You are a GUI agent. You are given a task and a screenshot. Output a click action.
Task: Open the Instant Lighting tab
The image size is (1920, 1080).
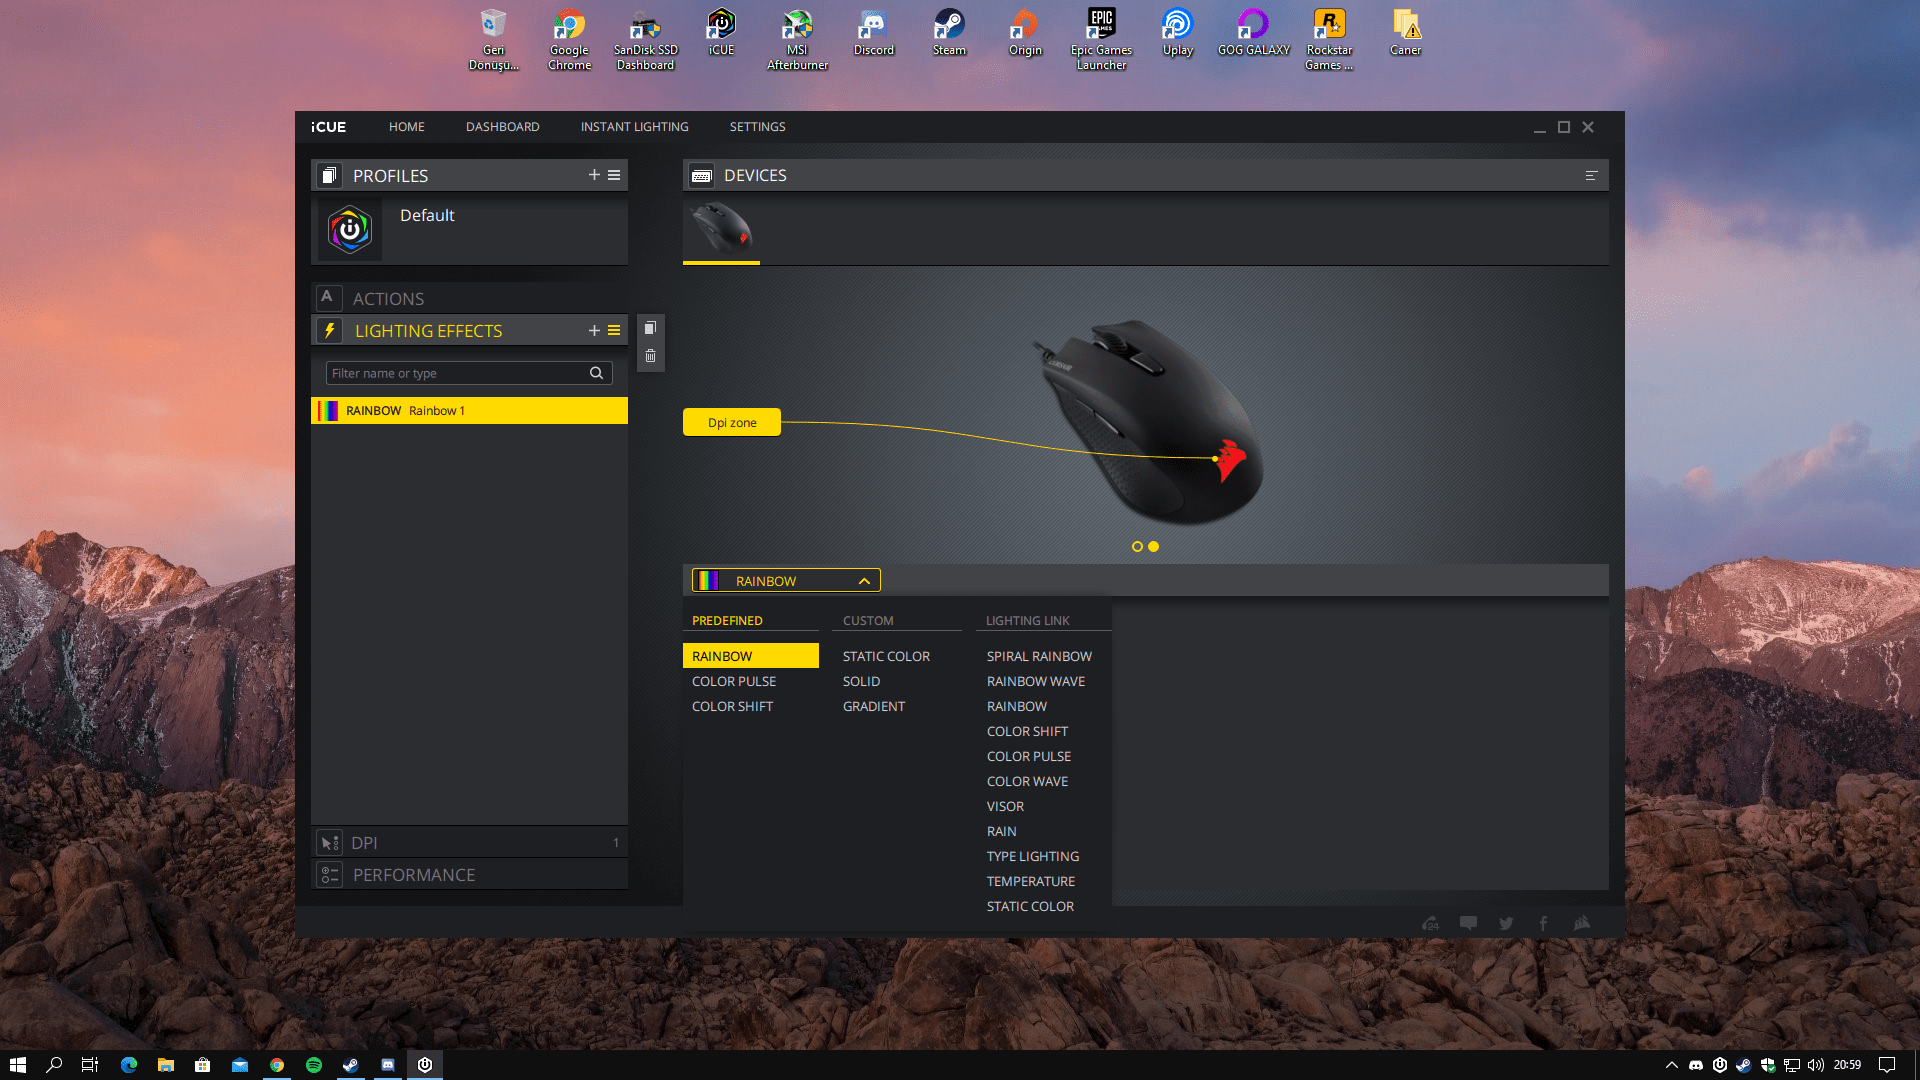[x=634, y=127]
